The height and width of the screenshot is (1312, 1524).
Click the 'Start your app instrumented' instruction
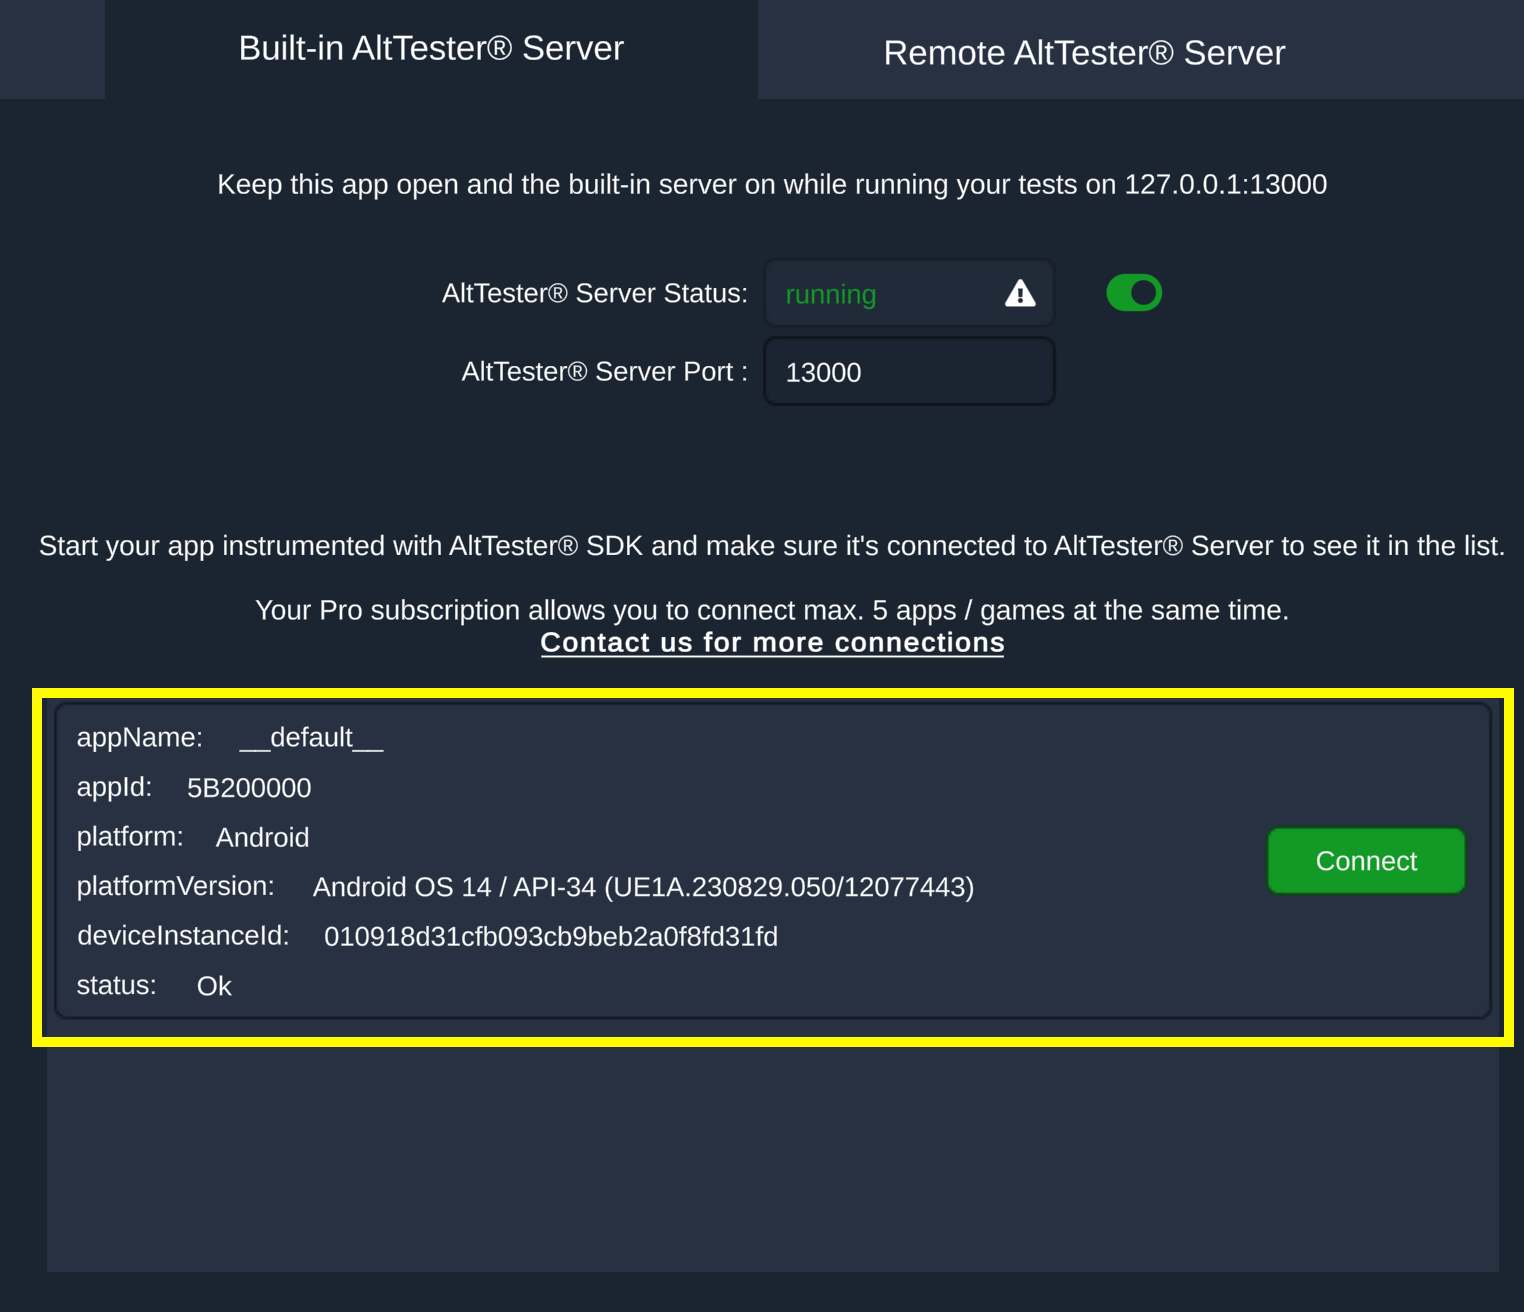[x=772, y=546]
